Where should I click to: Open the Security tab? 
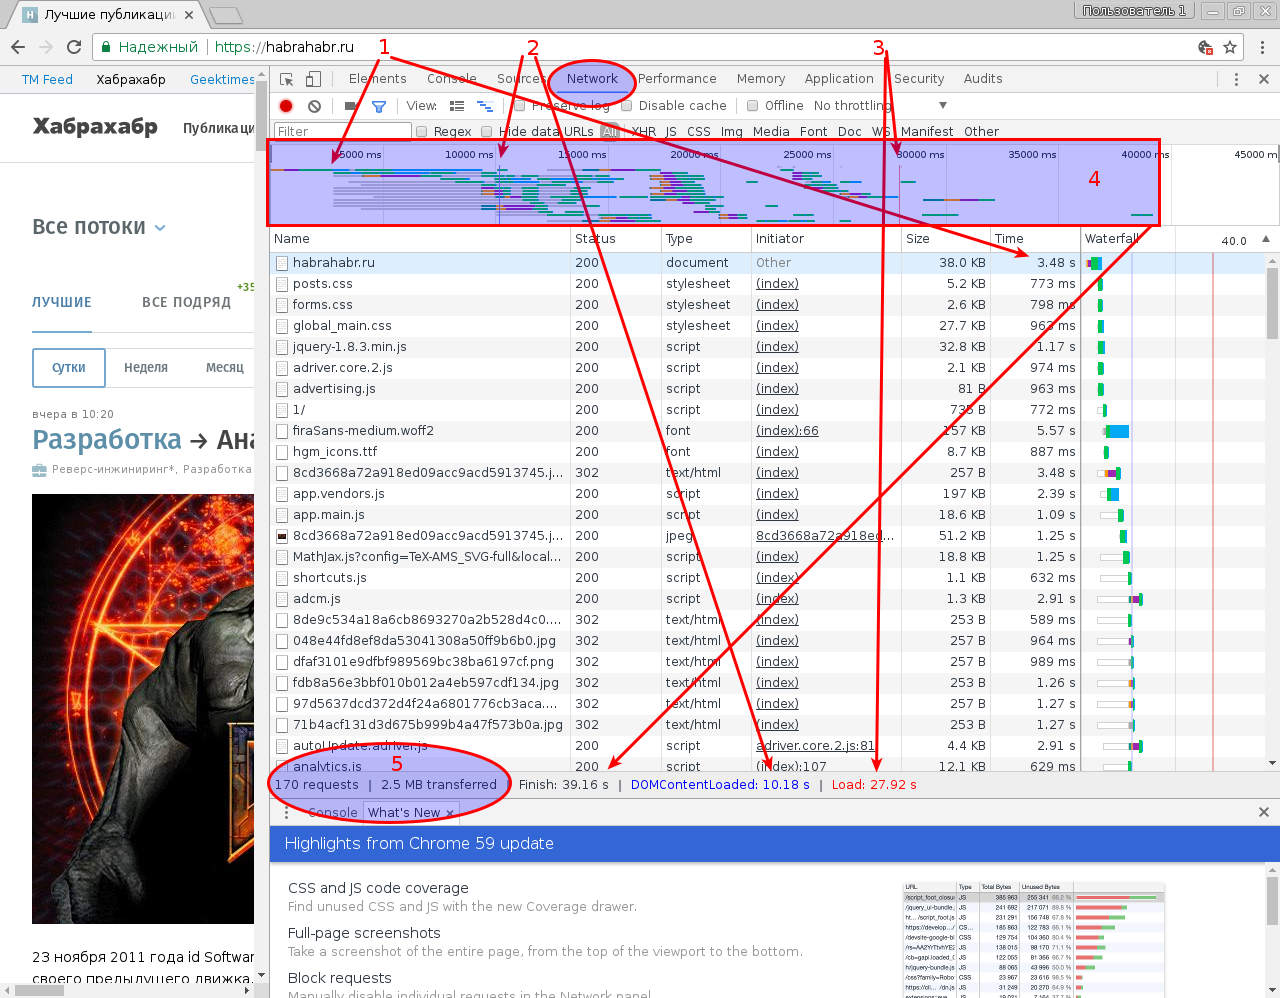pyautogui.click(x=919, y=79)
